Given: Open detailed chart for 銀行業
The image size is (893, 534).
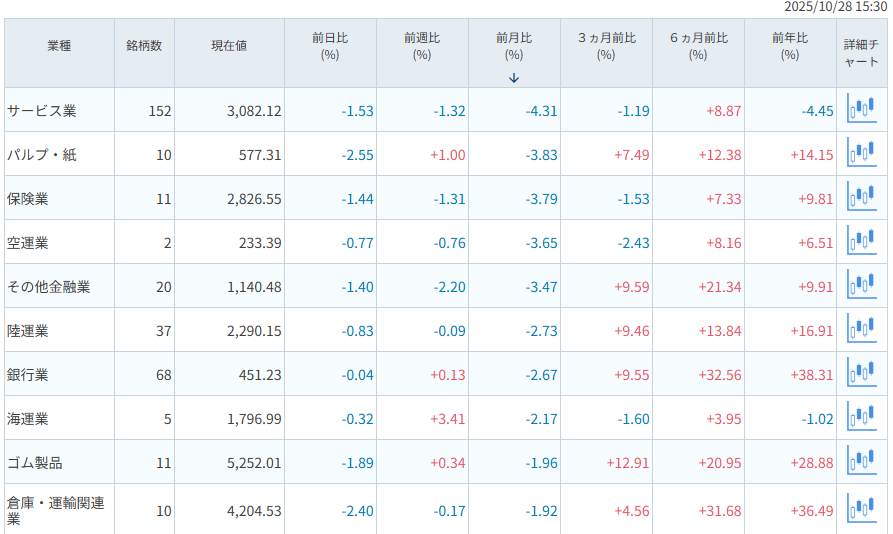Looking at the screenshot, I should (861, 373).
